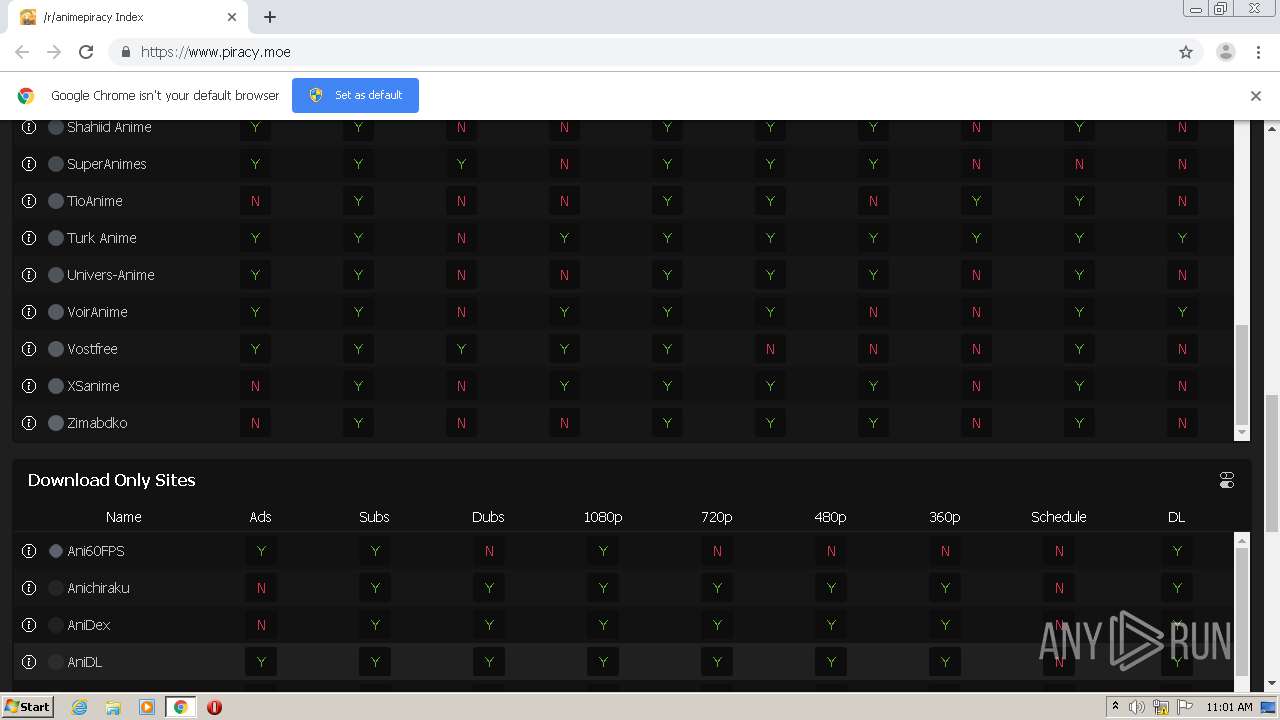View site info via the padlock icon
The height and width of the screenshot is (720, 1280).
coord(125,52)
